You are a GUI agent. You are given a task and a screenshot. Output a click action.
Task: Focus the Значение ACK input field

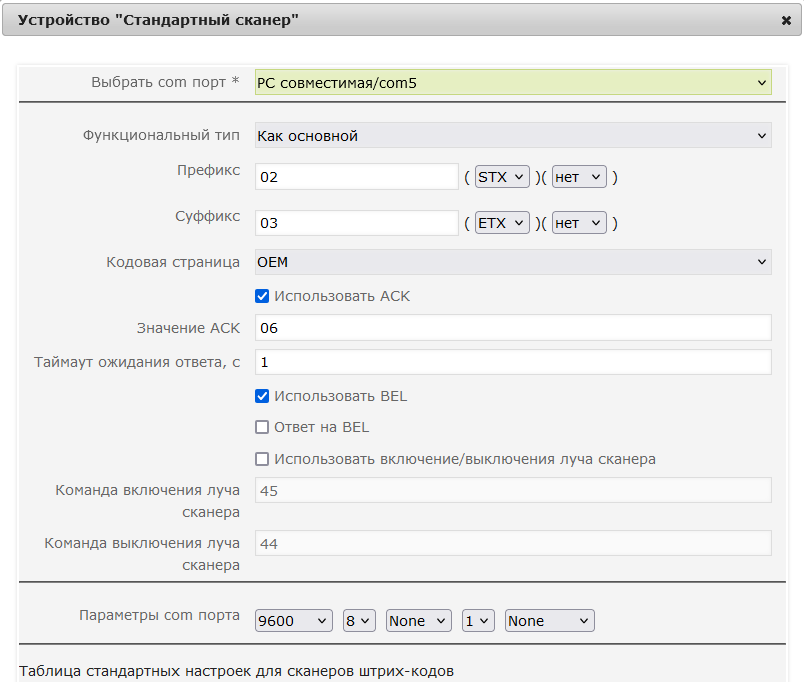coord(513,328)
